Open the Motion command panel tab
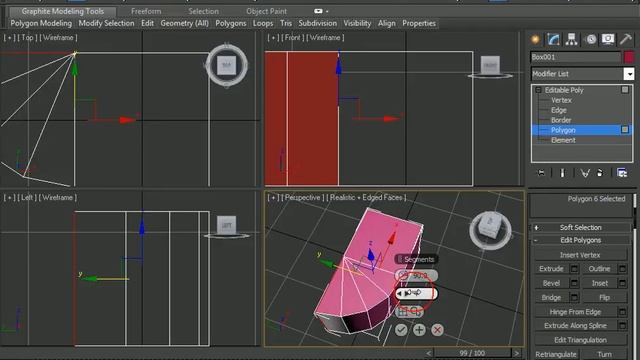 (590, 39)
